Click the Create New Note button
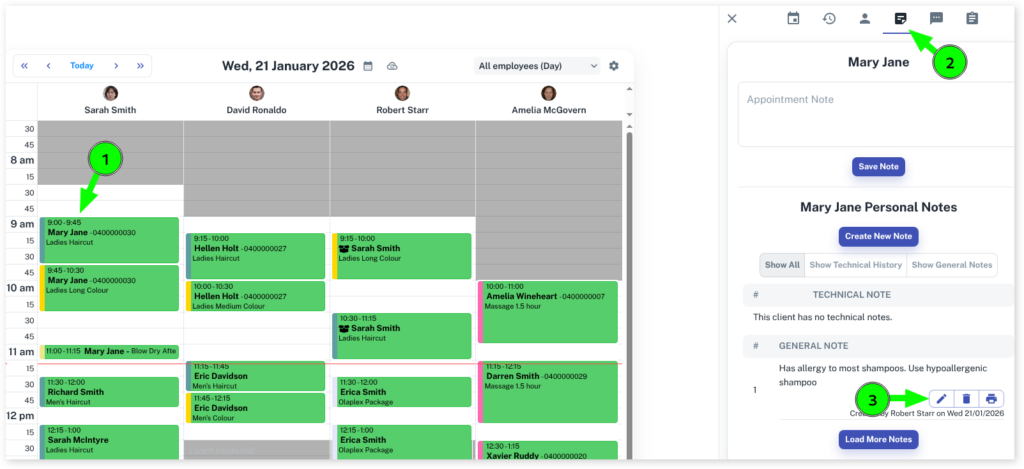Image resolution: width=1024 pixels, height=469 pixels. pos(878,237)
